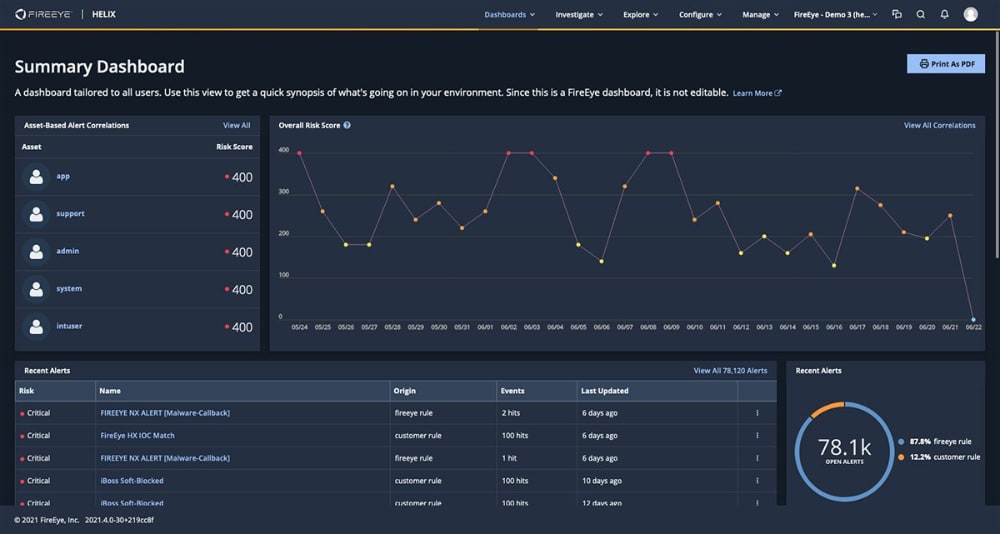Sort by the Risk column header

coord(55,390)
